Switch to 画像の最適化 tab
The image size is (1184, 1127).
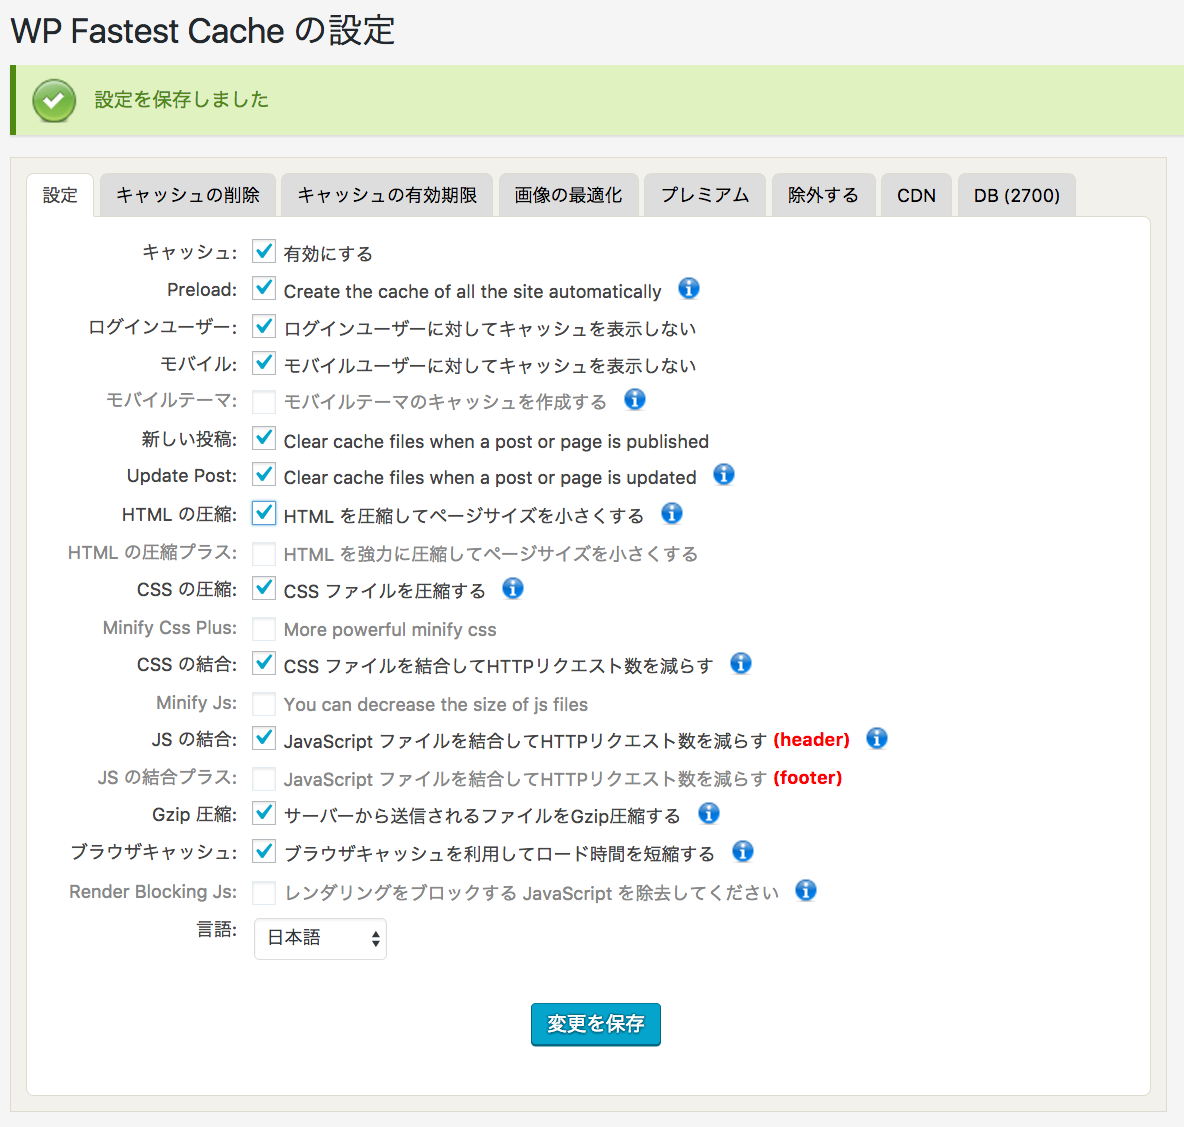click(x=569, y=195)
